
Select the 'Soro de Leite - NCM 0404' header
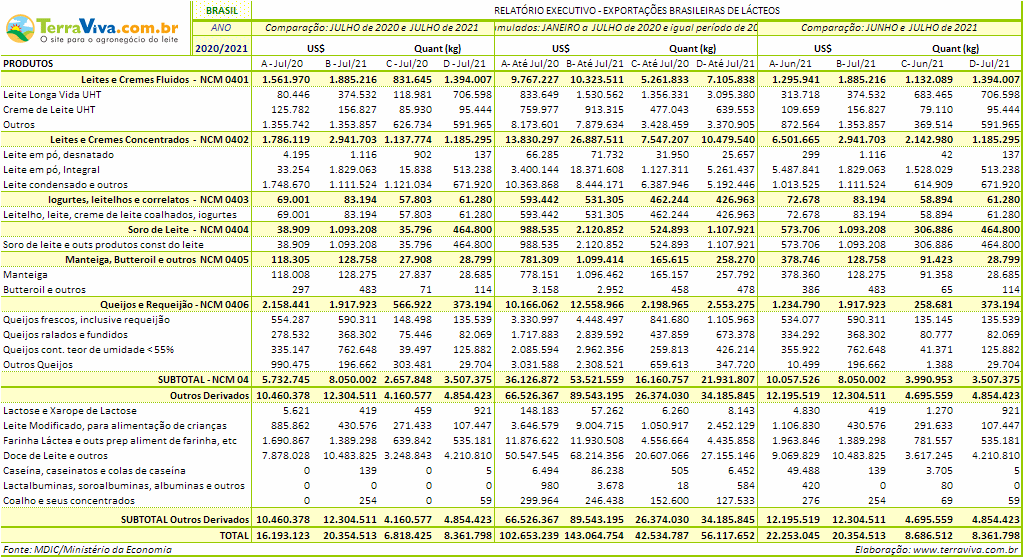click(189, 230)
